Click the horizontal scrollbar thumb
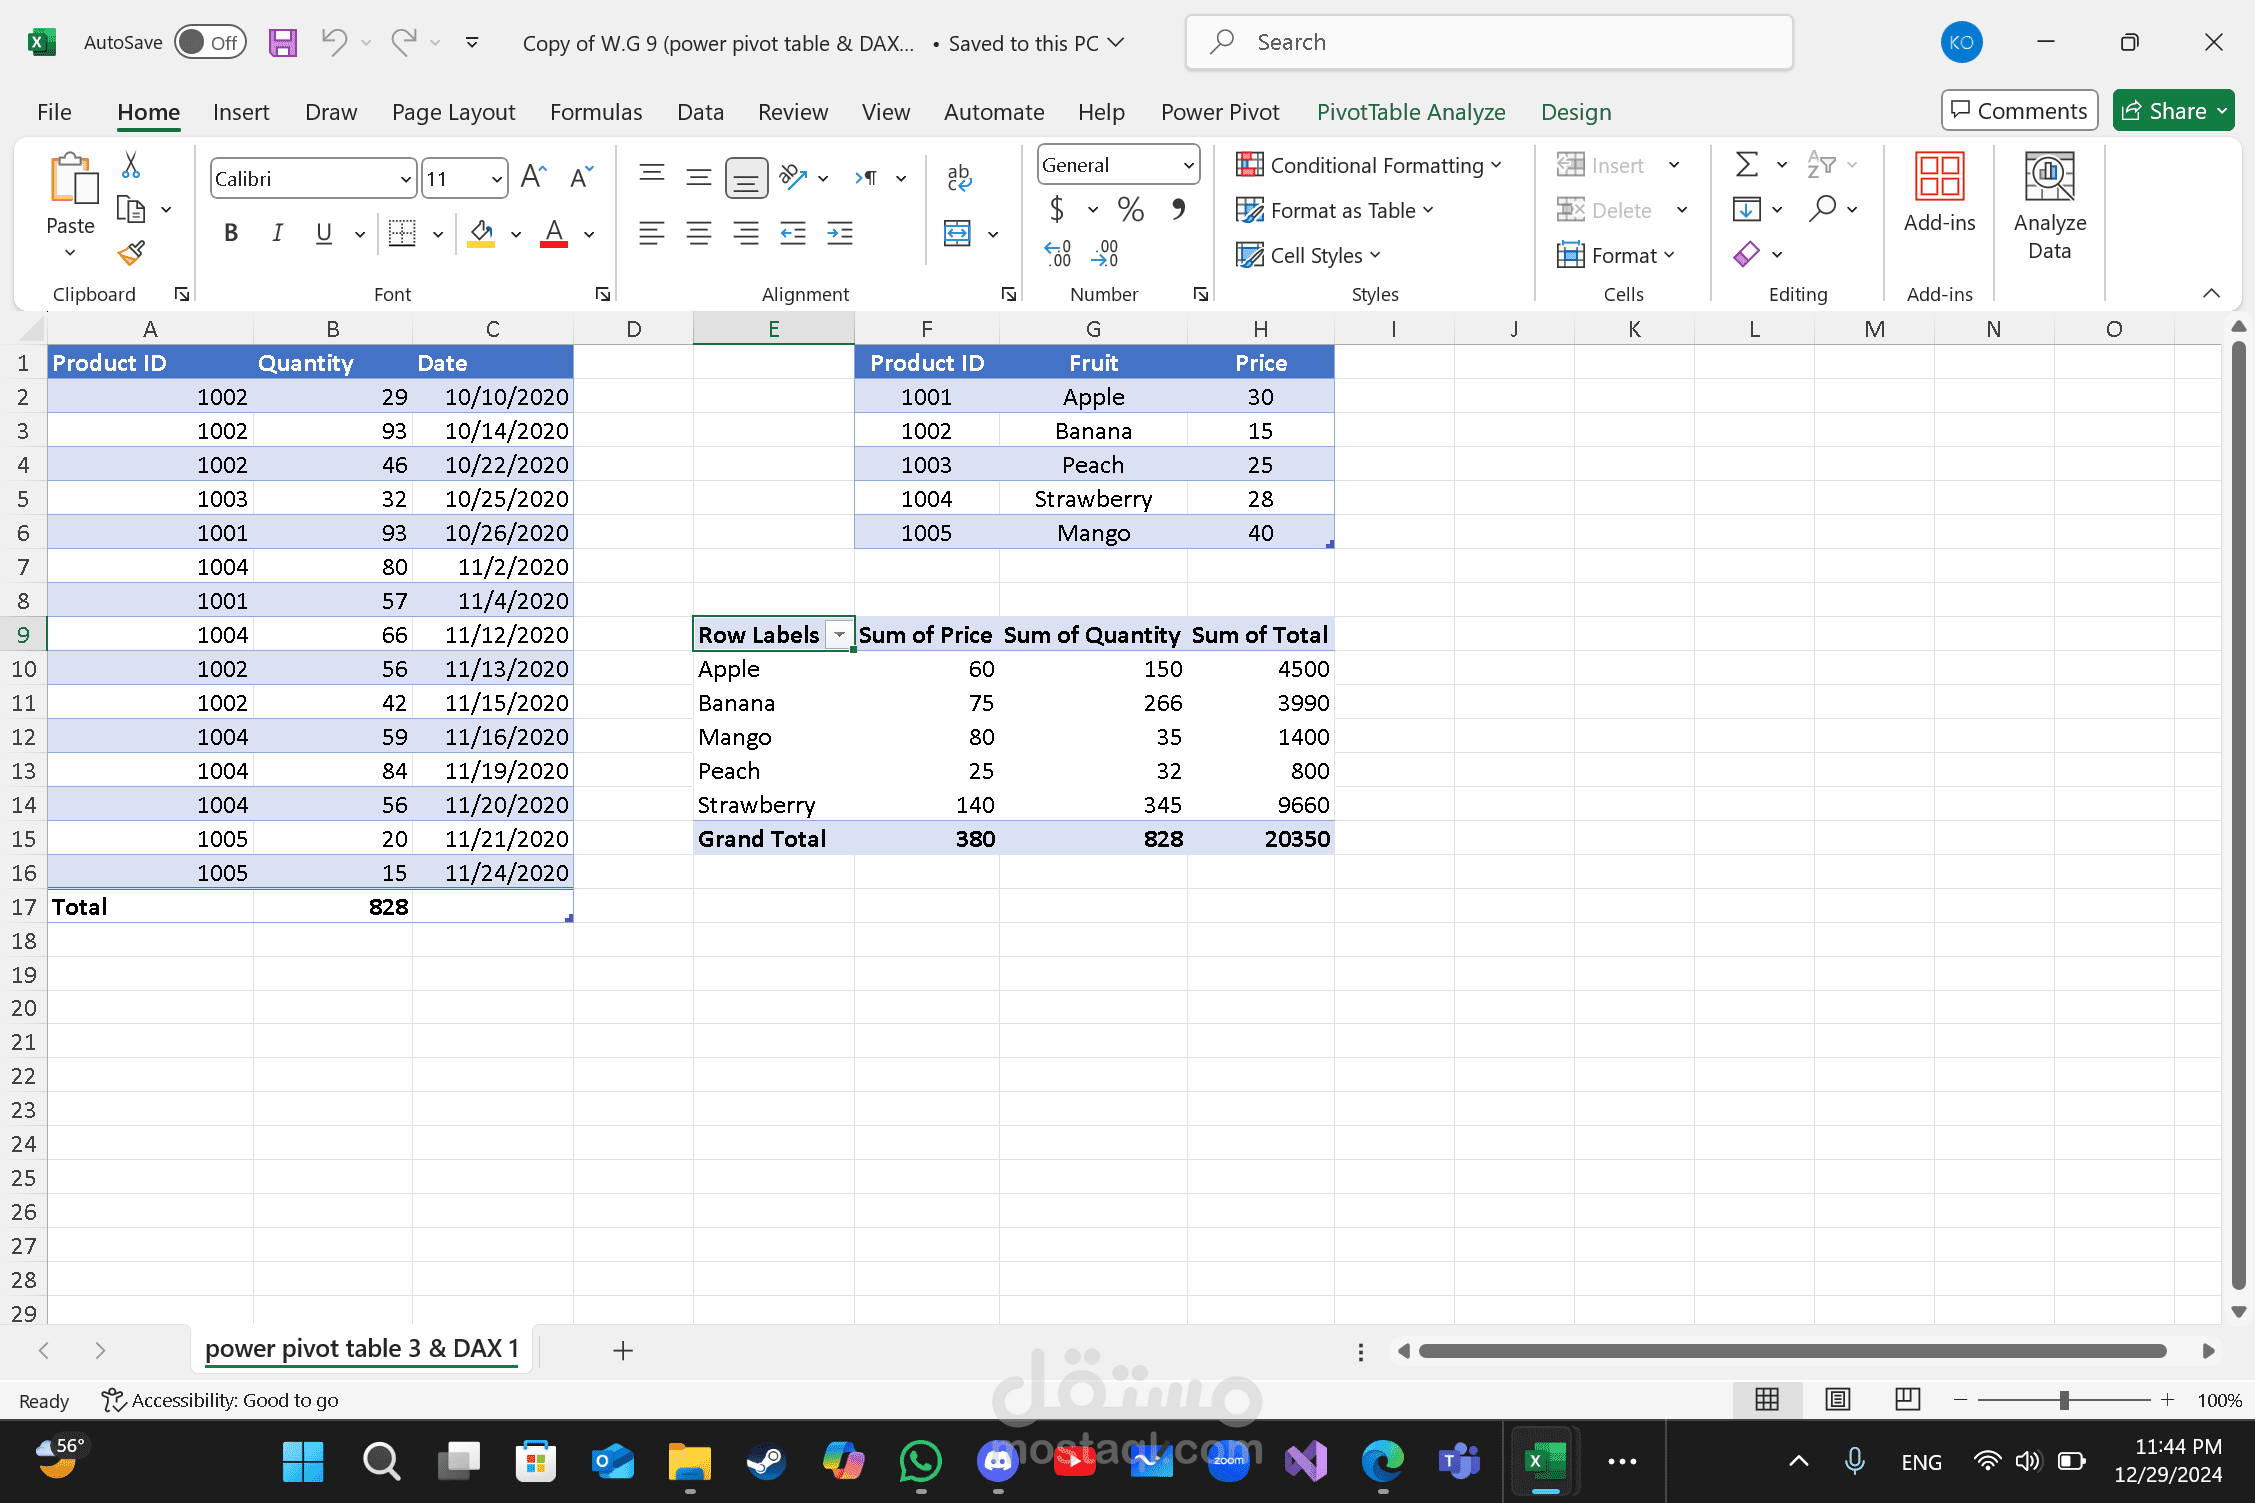The width and height of the screenshot is (2255, 1503). 1793,1351
